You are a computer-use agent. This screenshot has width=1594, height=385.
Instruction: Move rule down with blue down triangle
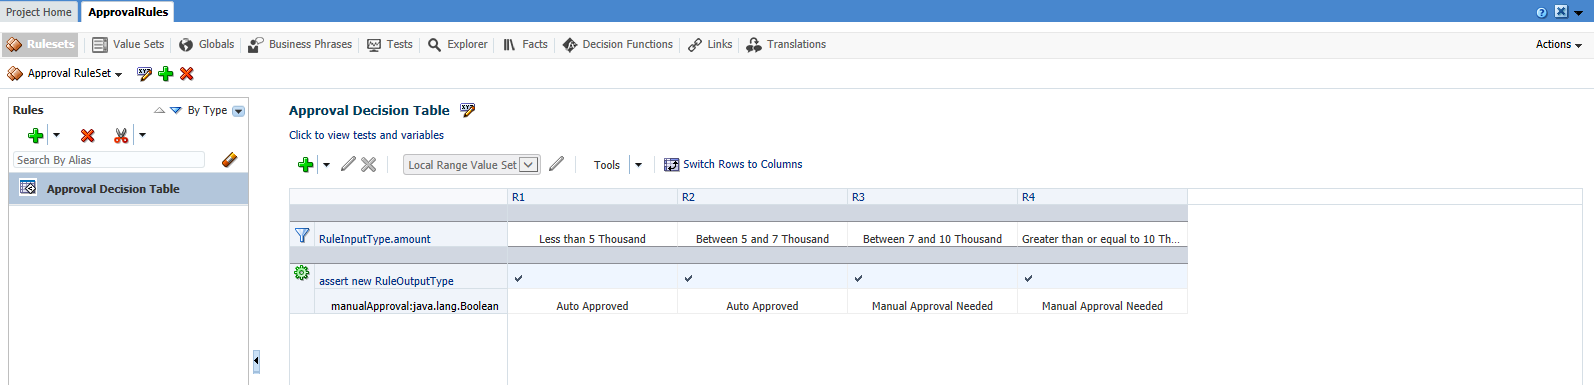click(176, 110)
